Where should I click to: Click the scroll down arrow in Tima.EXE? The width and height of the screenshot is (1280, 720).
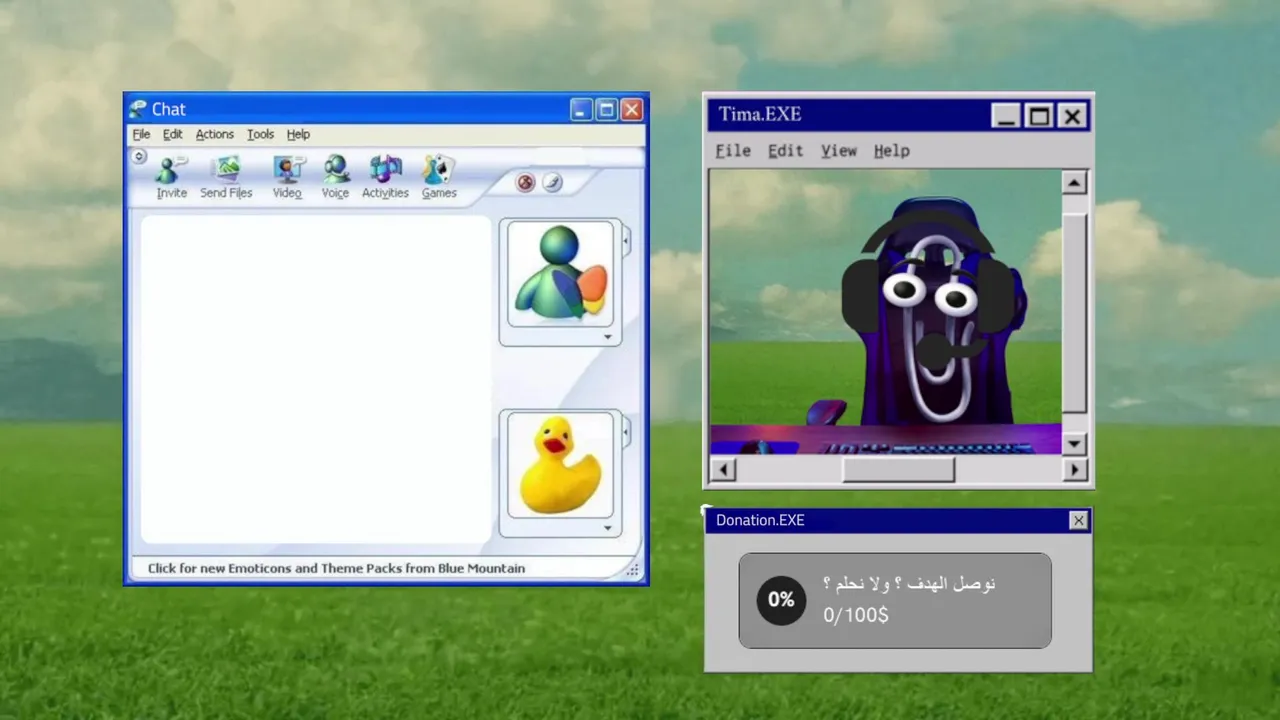[x=1074, y=443]
